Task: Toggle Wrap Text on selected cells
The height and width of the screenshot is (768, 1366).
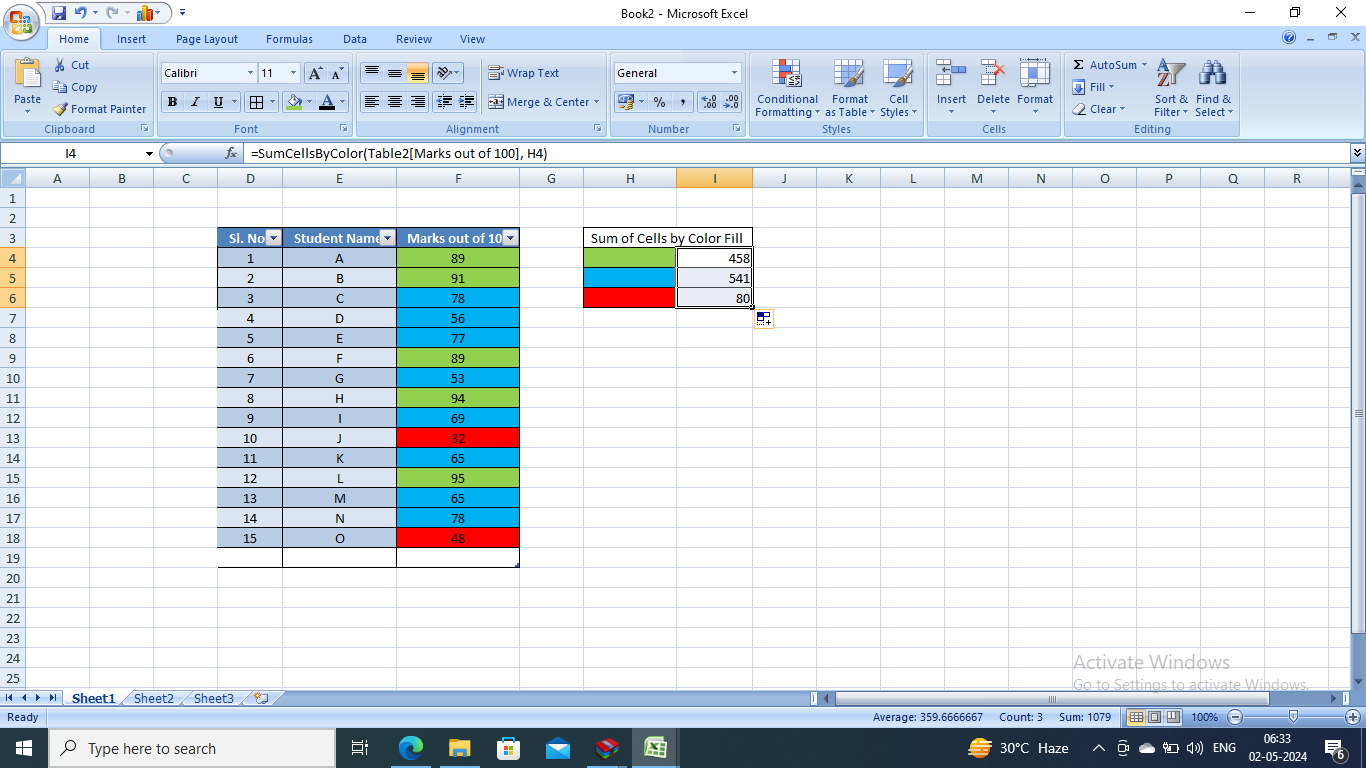Action: (x=524, y=73)
